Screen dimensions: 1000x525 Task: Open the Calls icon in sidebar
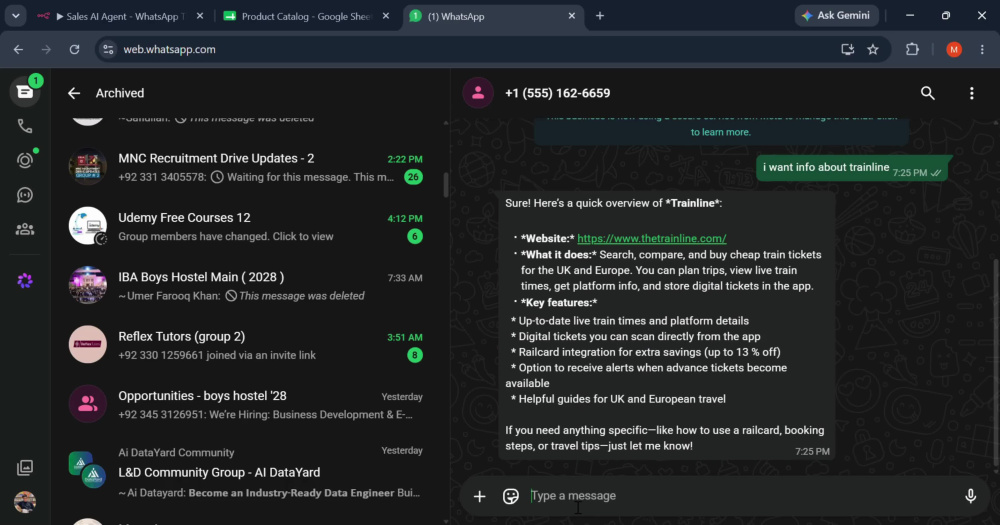[x=25, y=126]
